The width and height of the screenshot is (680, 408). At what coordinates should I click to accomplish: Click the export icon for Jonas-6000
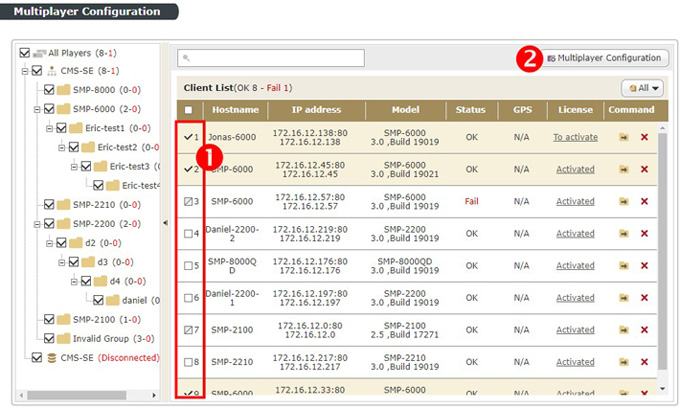coord(624,137)
